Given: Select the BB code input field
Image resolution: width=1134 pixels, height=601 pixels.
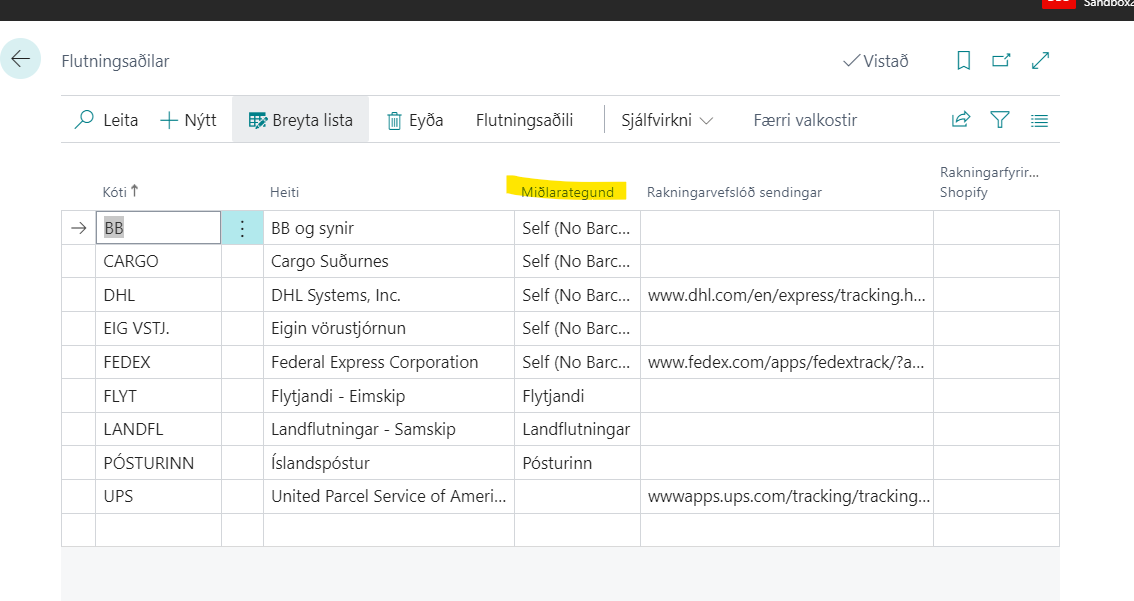Looking at the screenshot, I should click(x=158, y=228).
